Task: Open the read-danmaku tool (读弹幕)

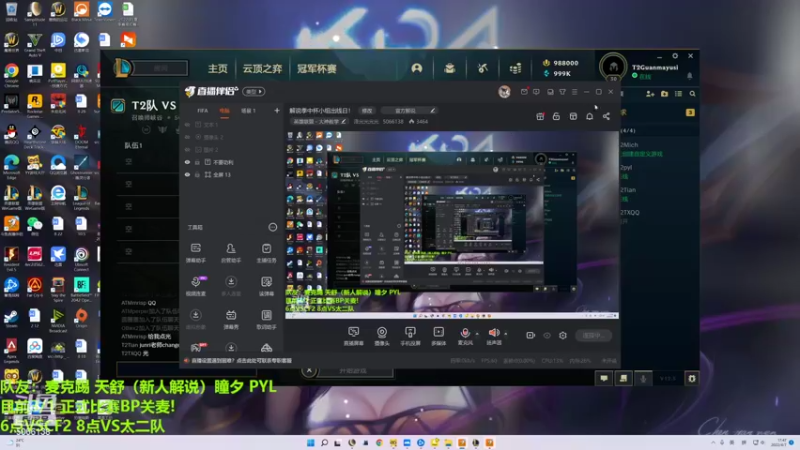Action: point(266,286)
